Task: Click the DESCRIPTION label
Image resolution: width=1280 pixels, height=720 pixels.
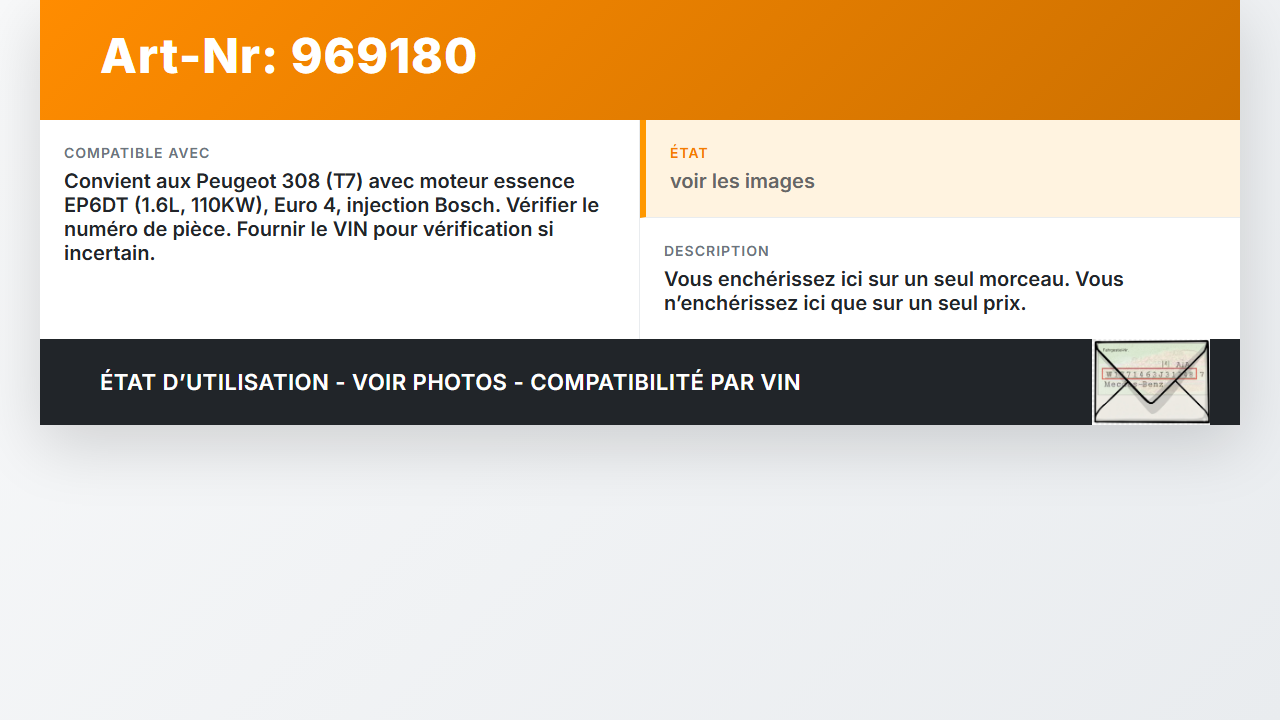Action: coord(717,251)
